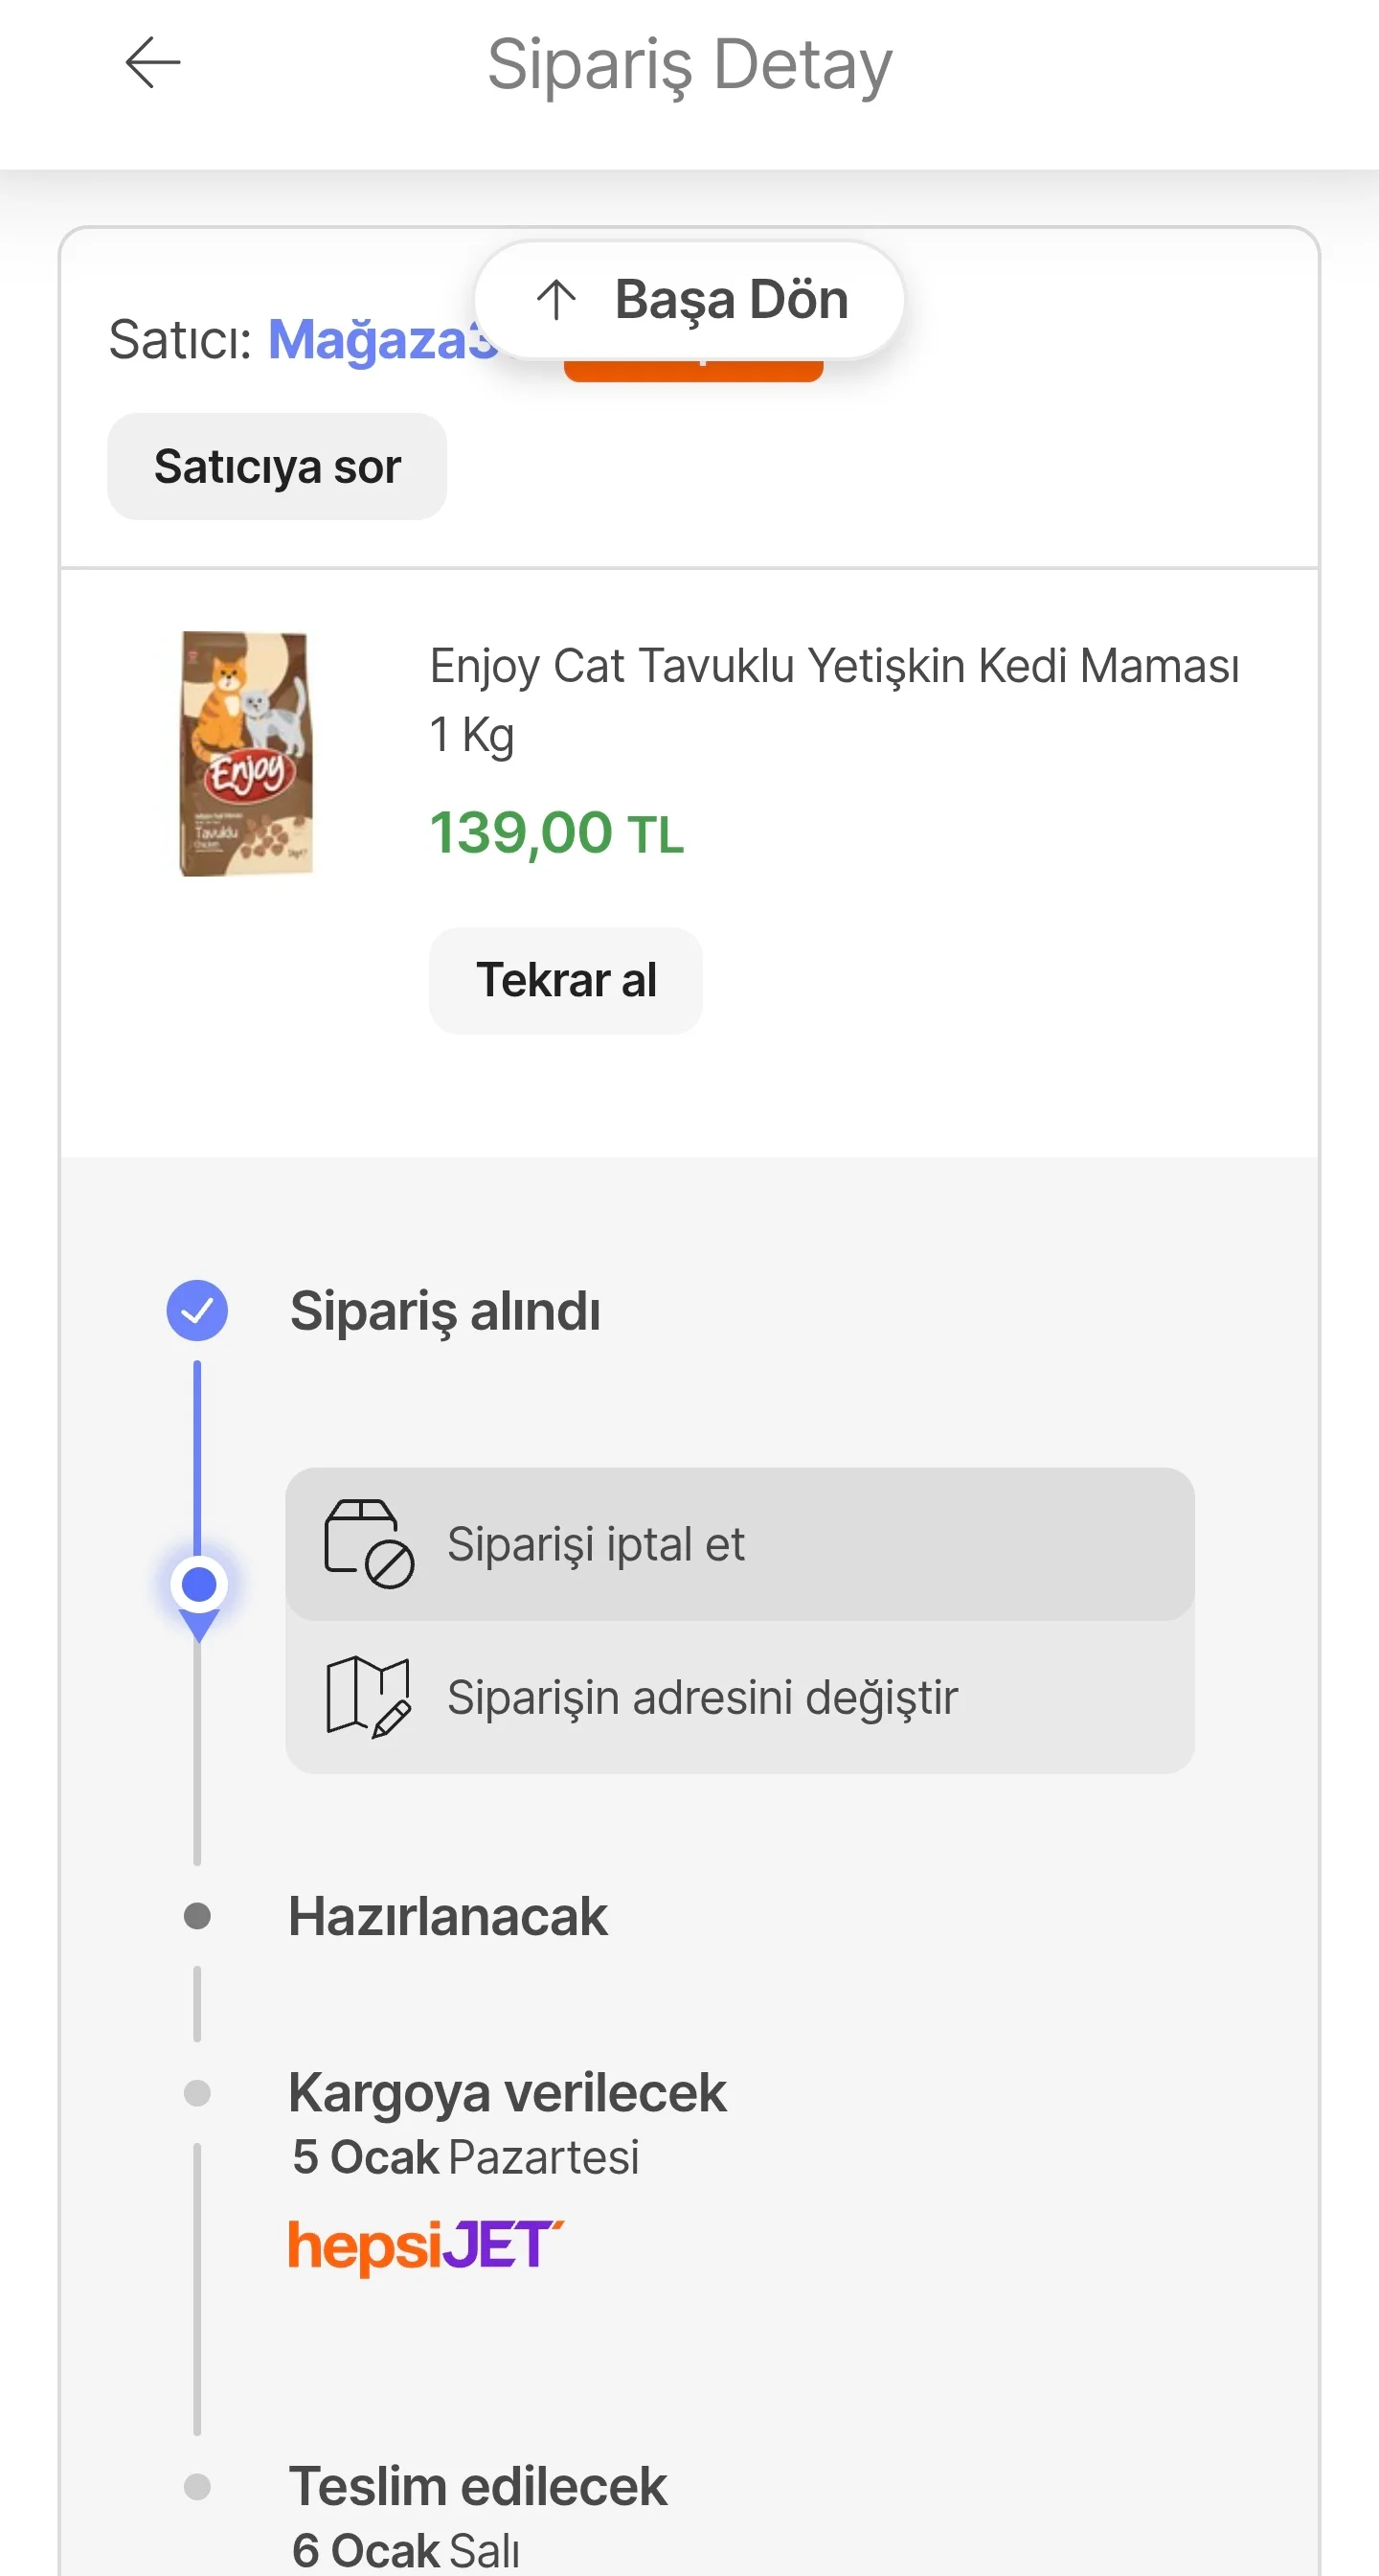1379x2576 pixels.
Task: Open the Mağaza seller link
Action: click(380, 340)
